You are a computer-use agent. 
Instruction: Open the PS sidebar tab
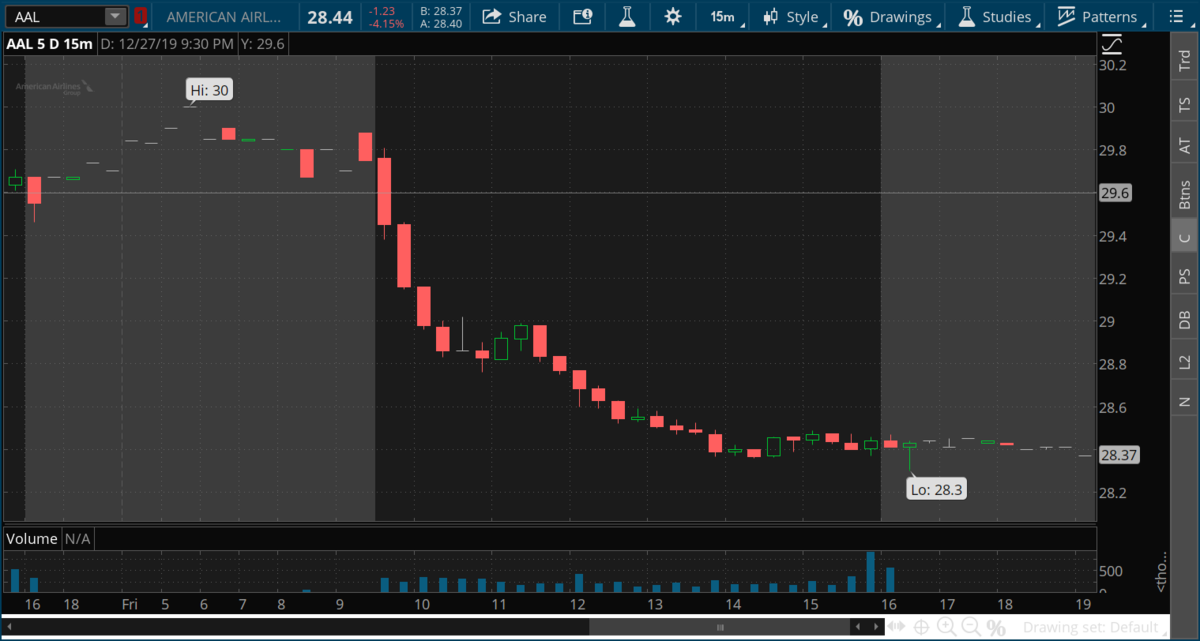tap(1185, 276)
